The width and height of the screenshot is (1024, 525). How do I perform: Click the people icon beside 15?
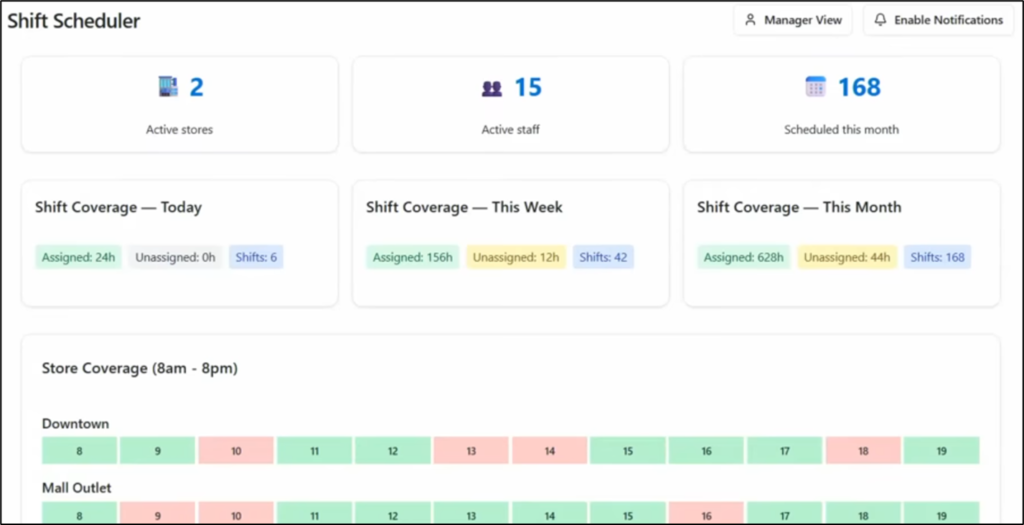tap(491, 88)
